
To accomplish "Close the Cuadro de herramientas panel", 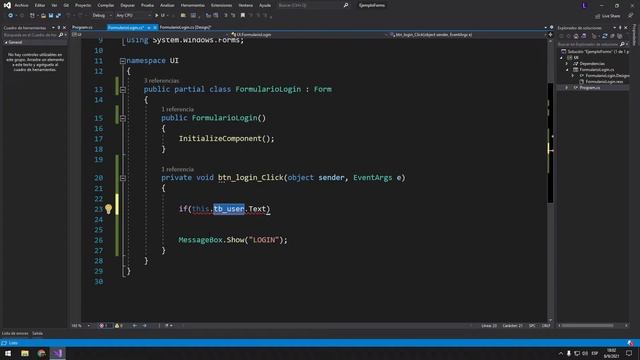I will click(x=64, y=28).
